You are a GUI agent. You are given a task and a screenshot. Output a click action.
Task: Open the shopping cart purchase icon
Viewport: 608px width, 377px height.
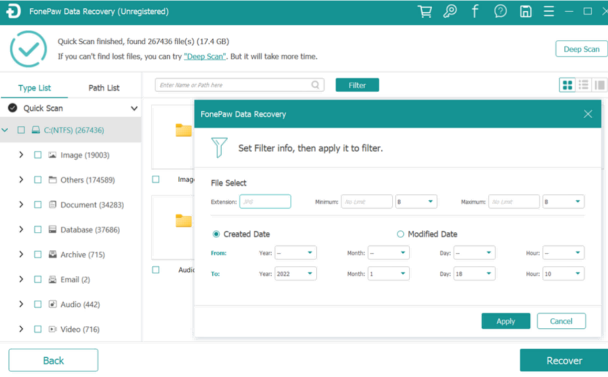(x=425, y=11)
